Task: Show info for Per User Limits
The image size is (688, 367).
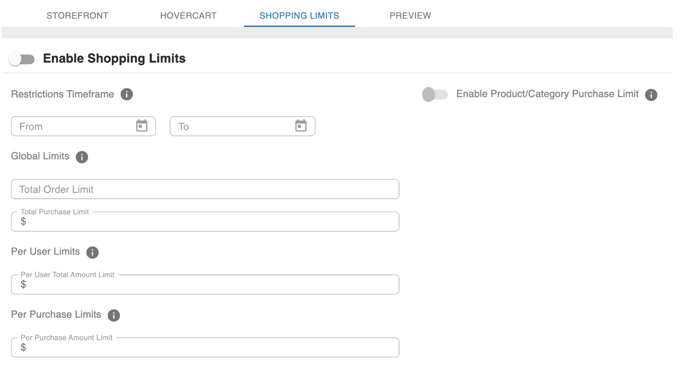Action: click(x=92, y=252)
